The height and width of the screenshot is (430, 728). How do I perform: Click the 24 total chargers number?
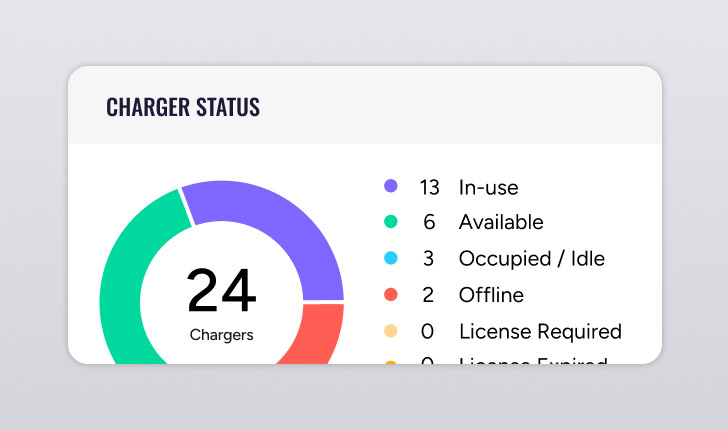221,291
